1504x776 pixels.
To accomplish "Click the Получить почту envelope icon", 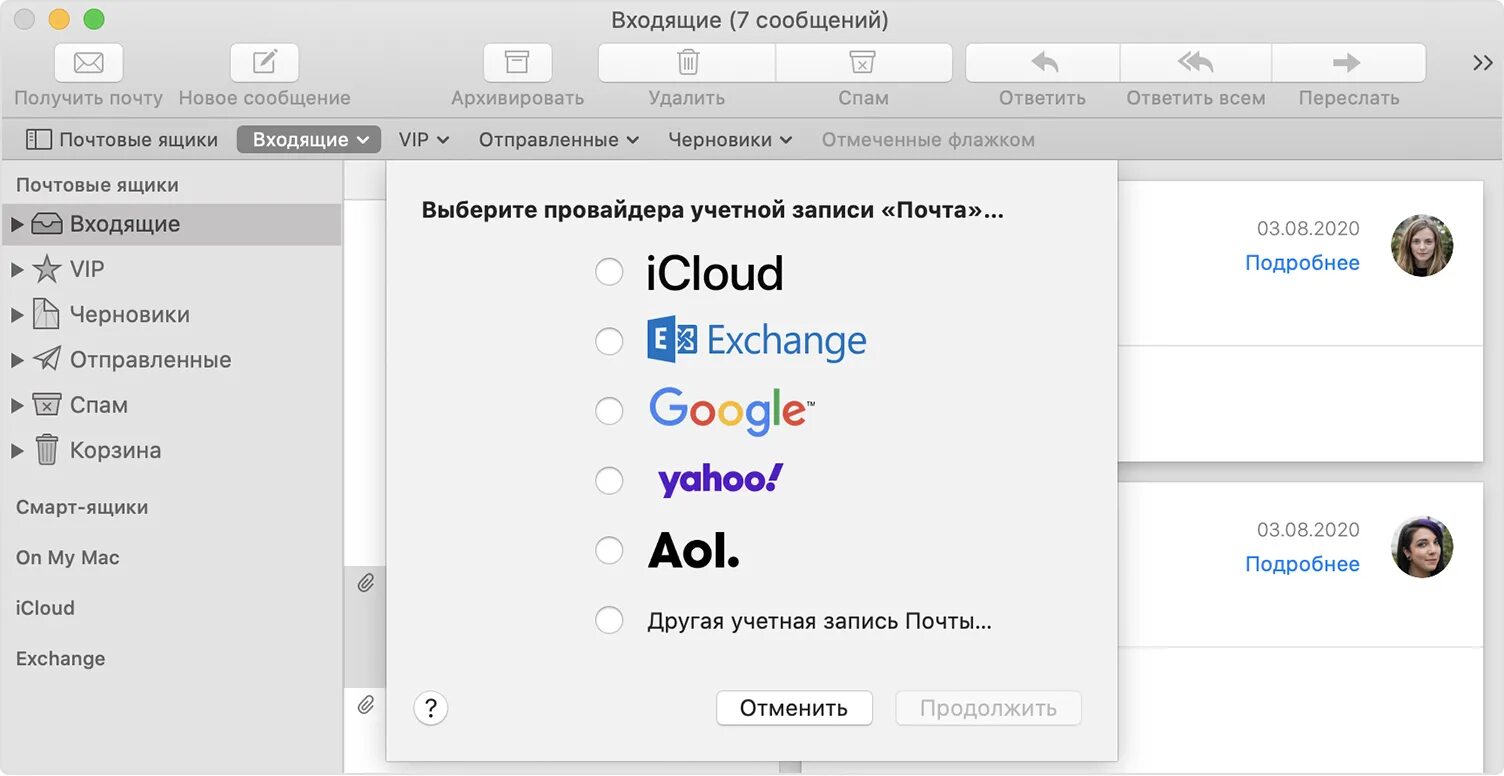I will (88, 63).
